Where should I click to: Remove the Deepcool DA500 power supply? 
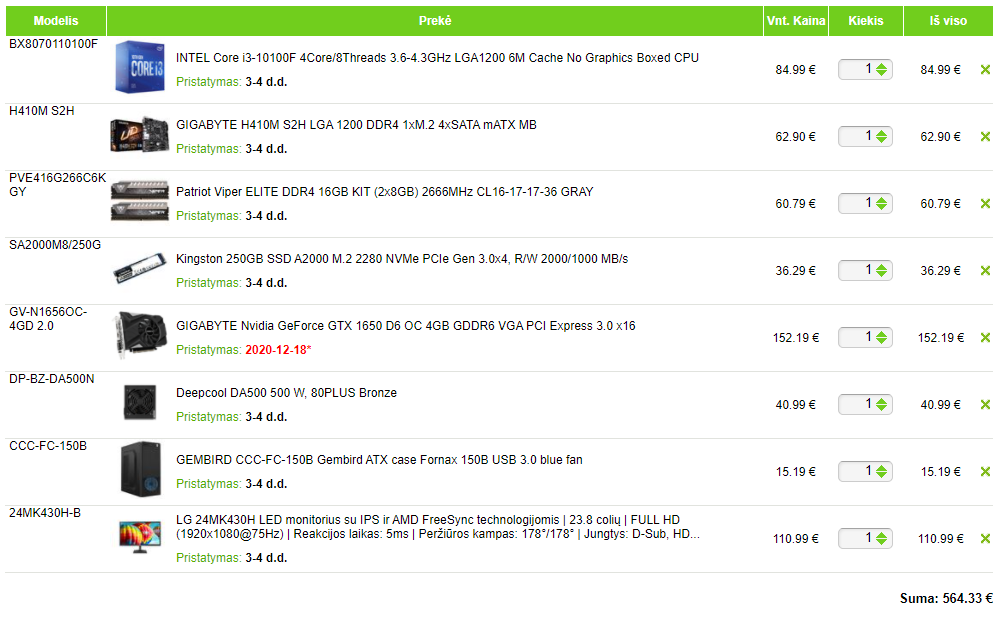click(985, 405)
